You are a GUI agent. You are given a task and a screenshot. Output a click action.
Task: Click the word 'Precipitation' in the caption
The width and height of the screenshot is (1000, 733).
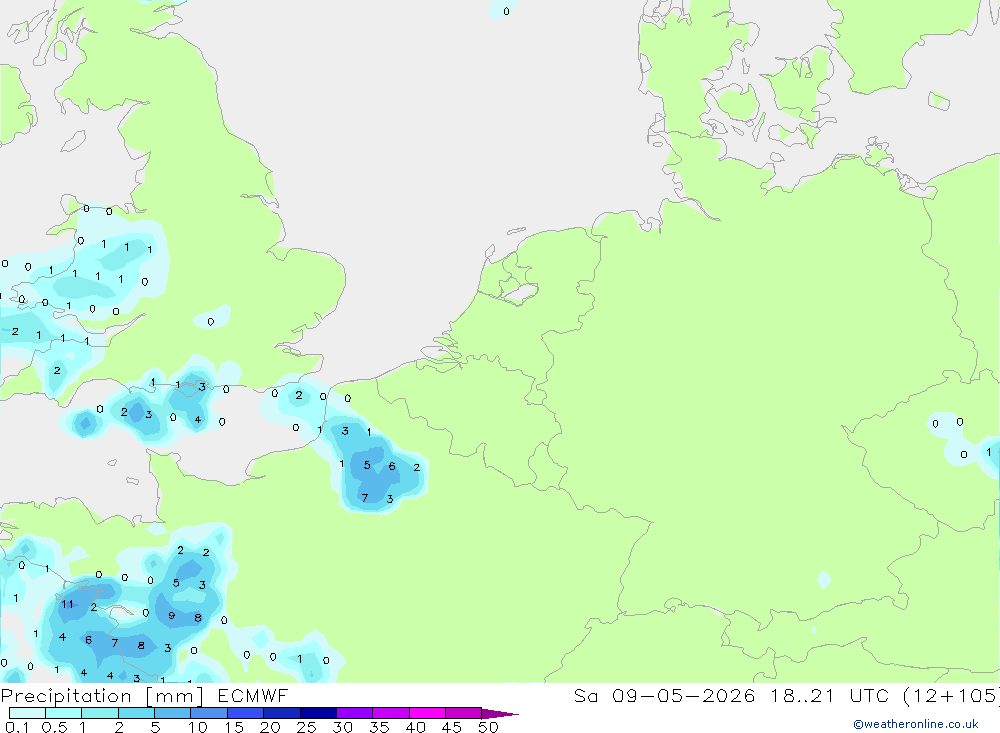click(66, 696)
